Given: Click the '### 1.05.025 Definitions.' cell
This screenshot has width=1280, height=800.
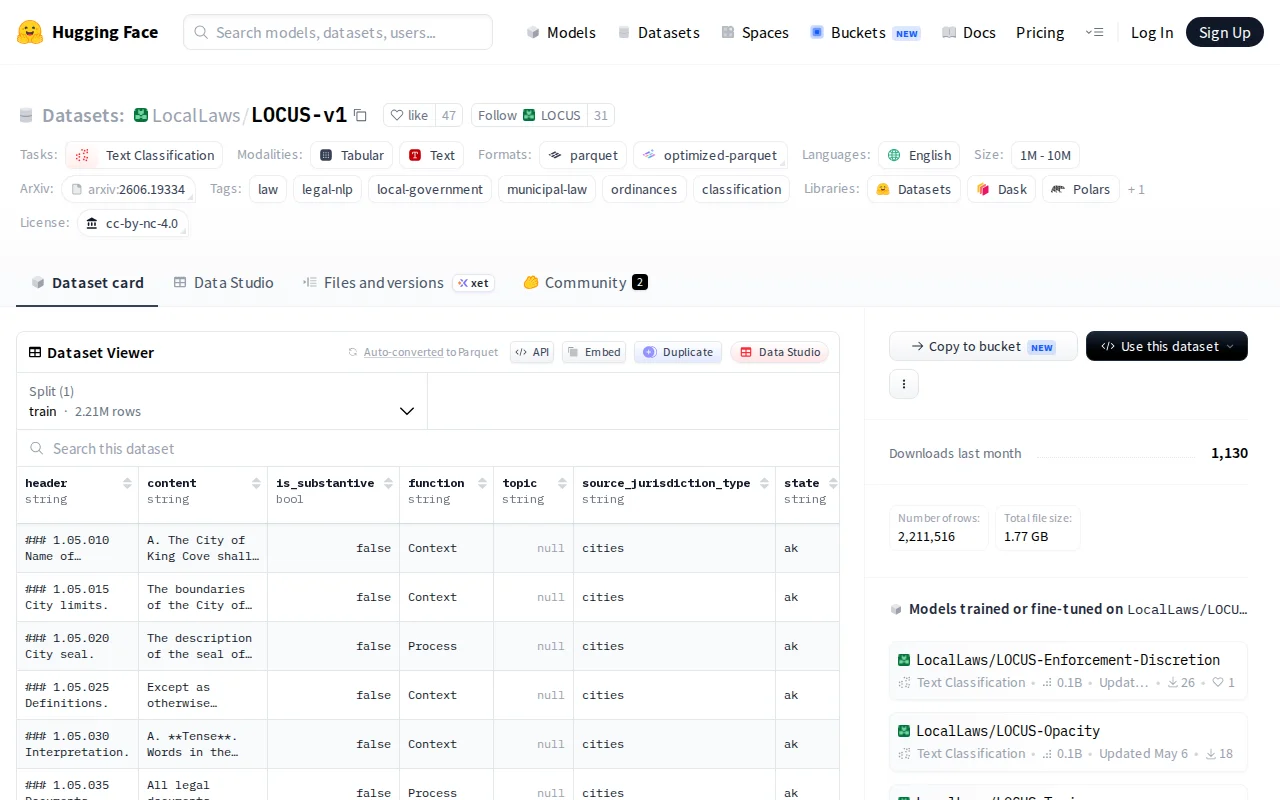Looking at the screenshot, I should point(78,695).
